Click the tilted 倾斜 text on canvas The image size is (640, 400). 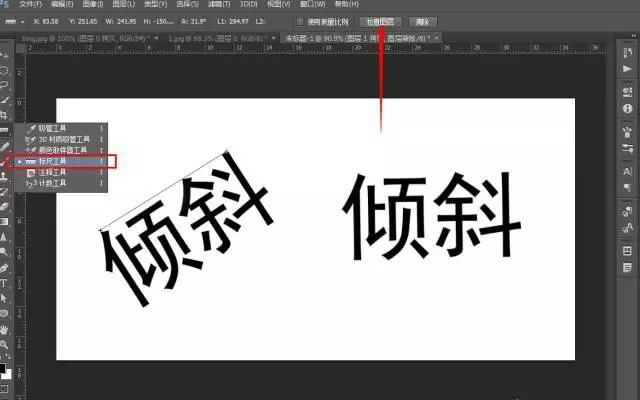187,229
